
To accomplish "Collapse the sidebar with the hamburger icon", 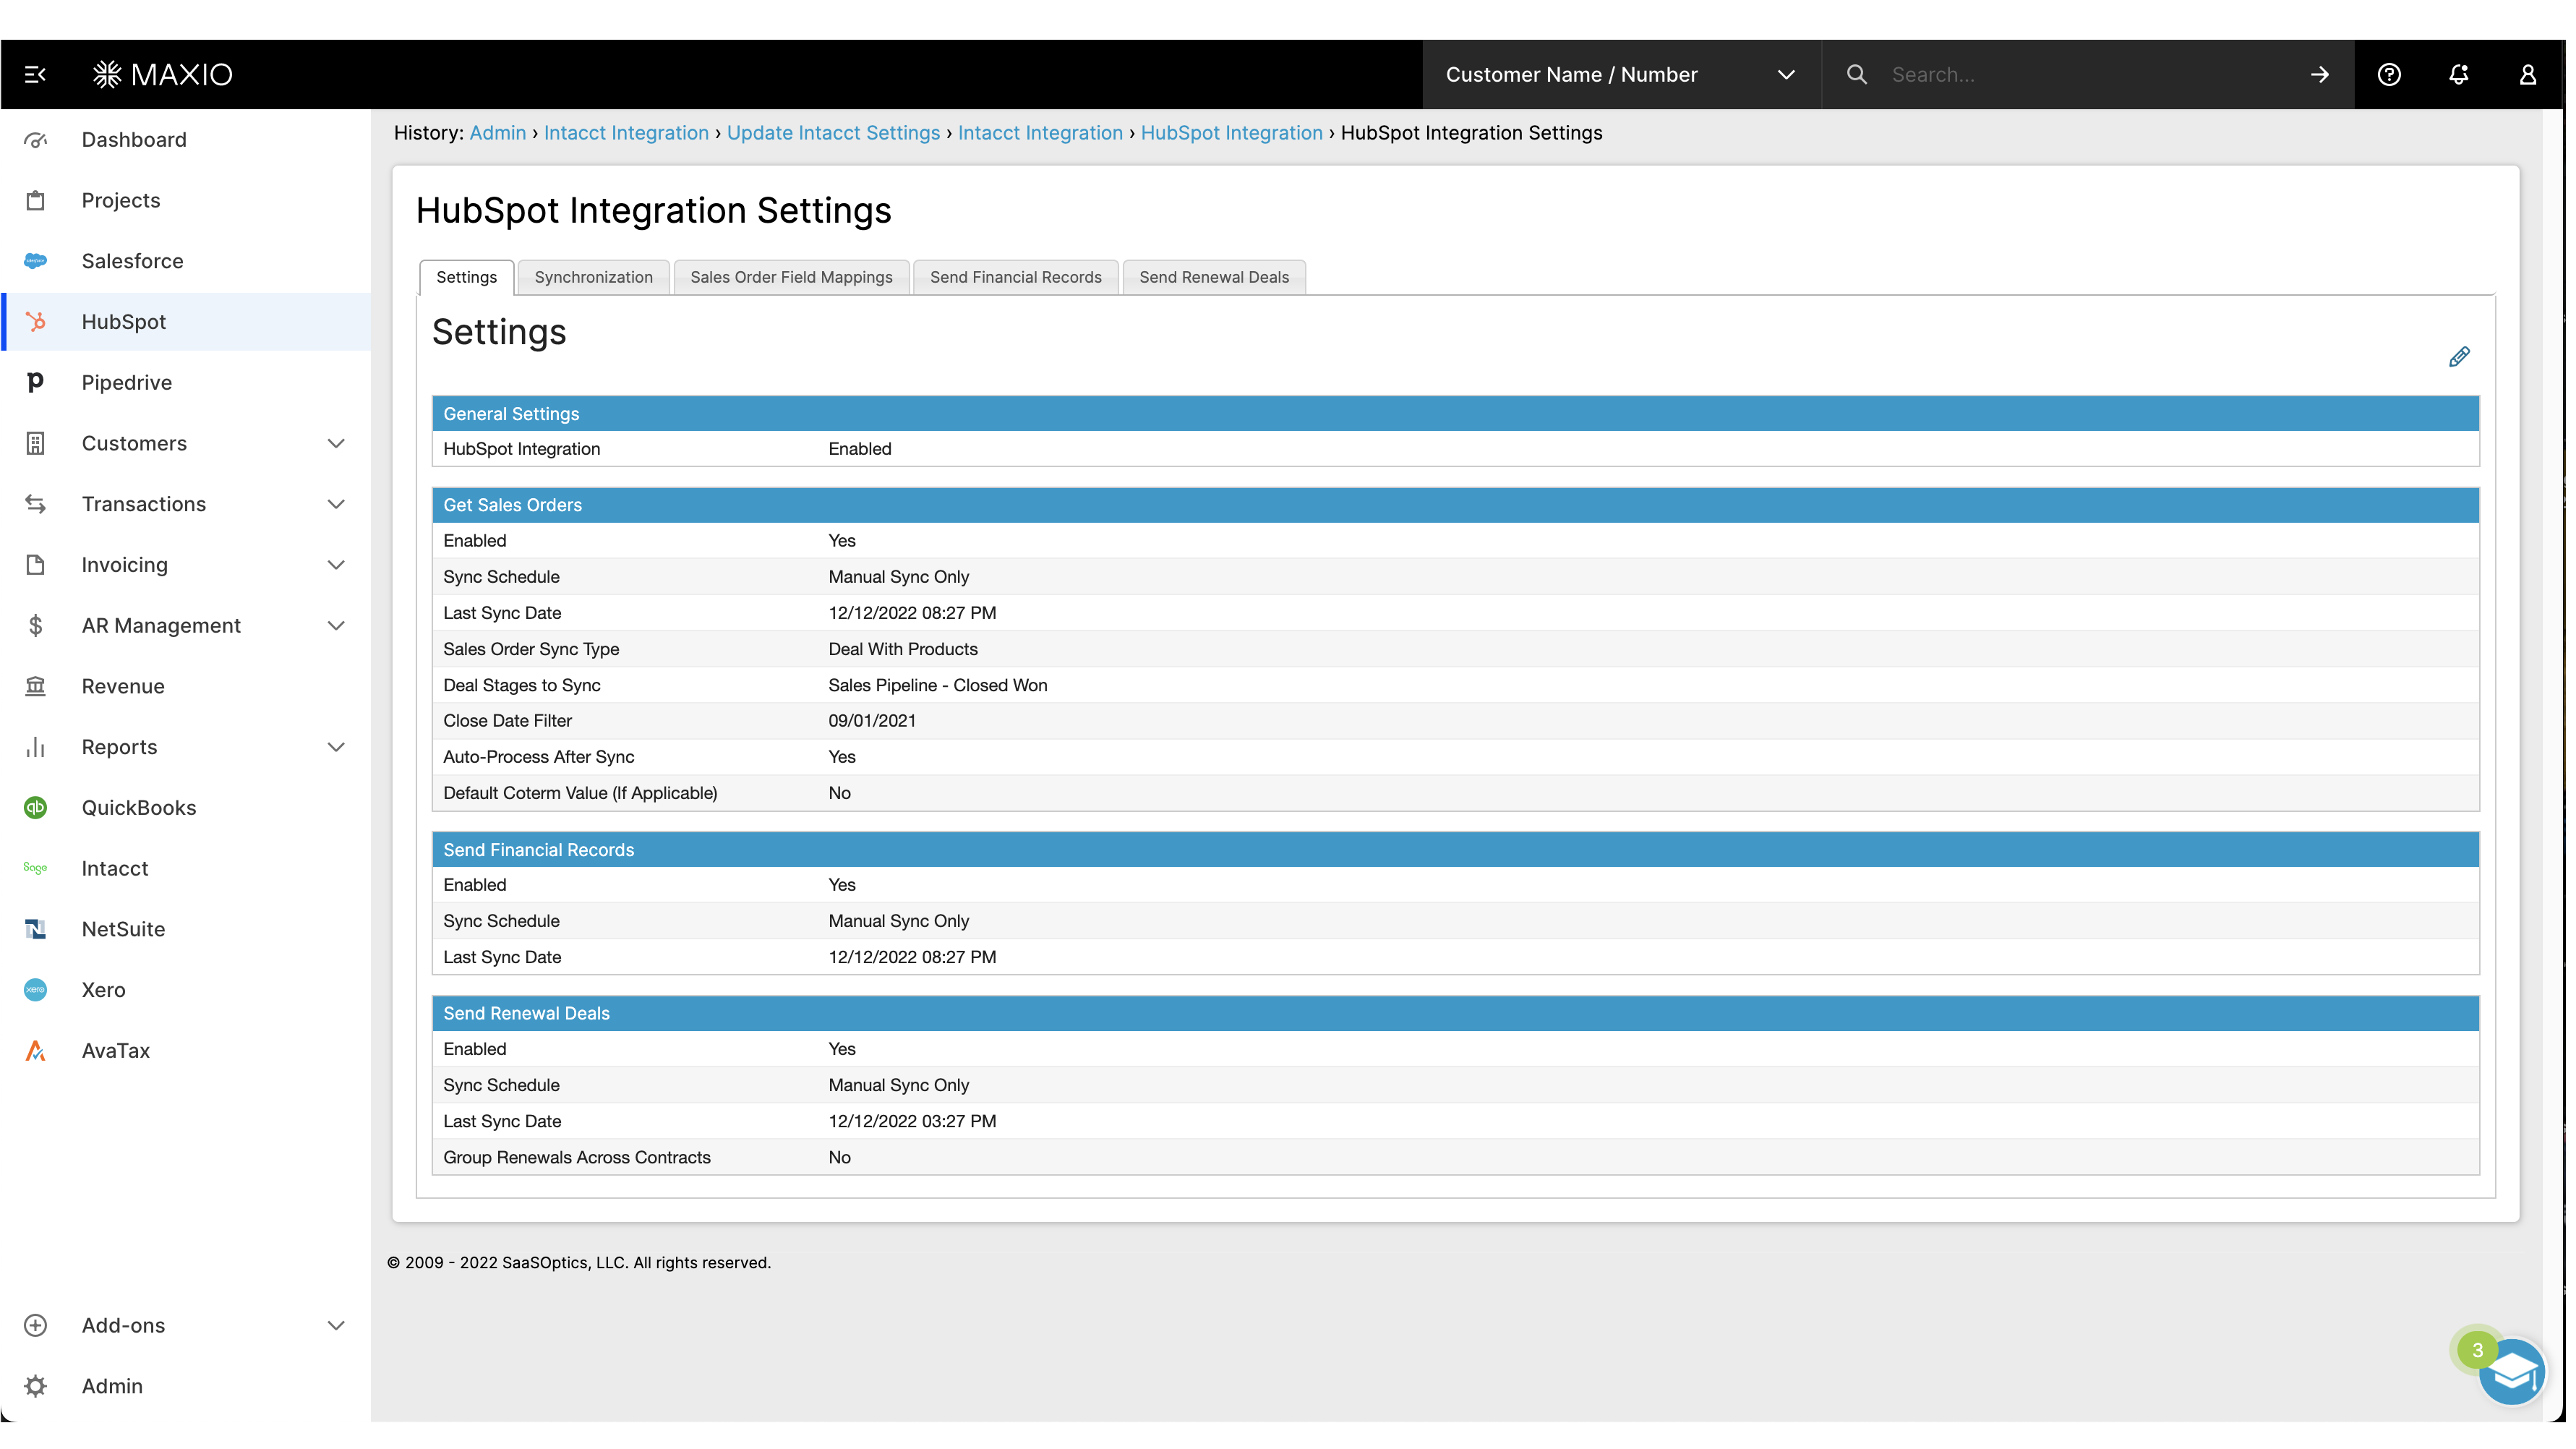I will tap(36, 74).
